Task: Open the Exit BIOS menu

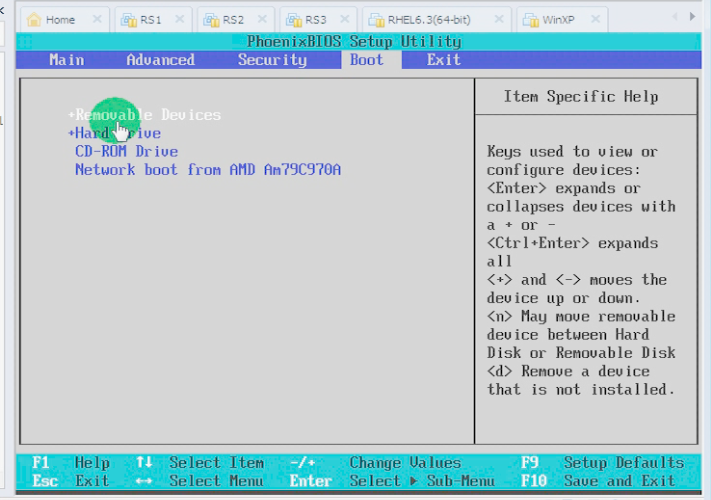Action: click(x=443, y=60)
